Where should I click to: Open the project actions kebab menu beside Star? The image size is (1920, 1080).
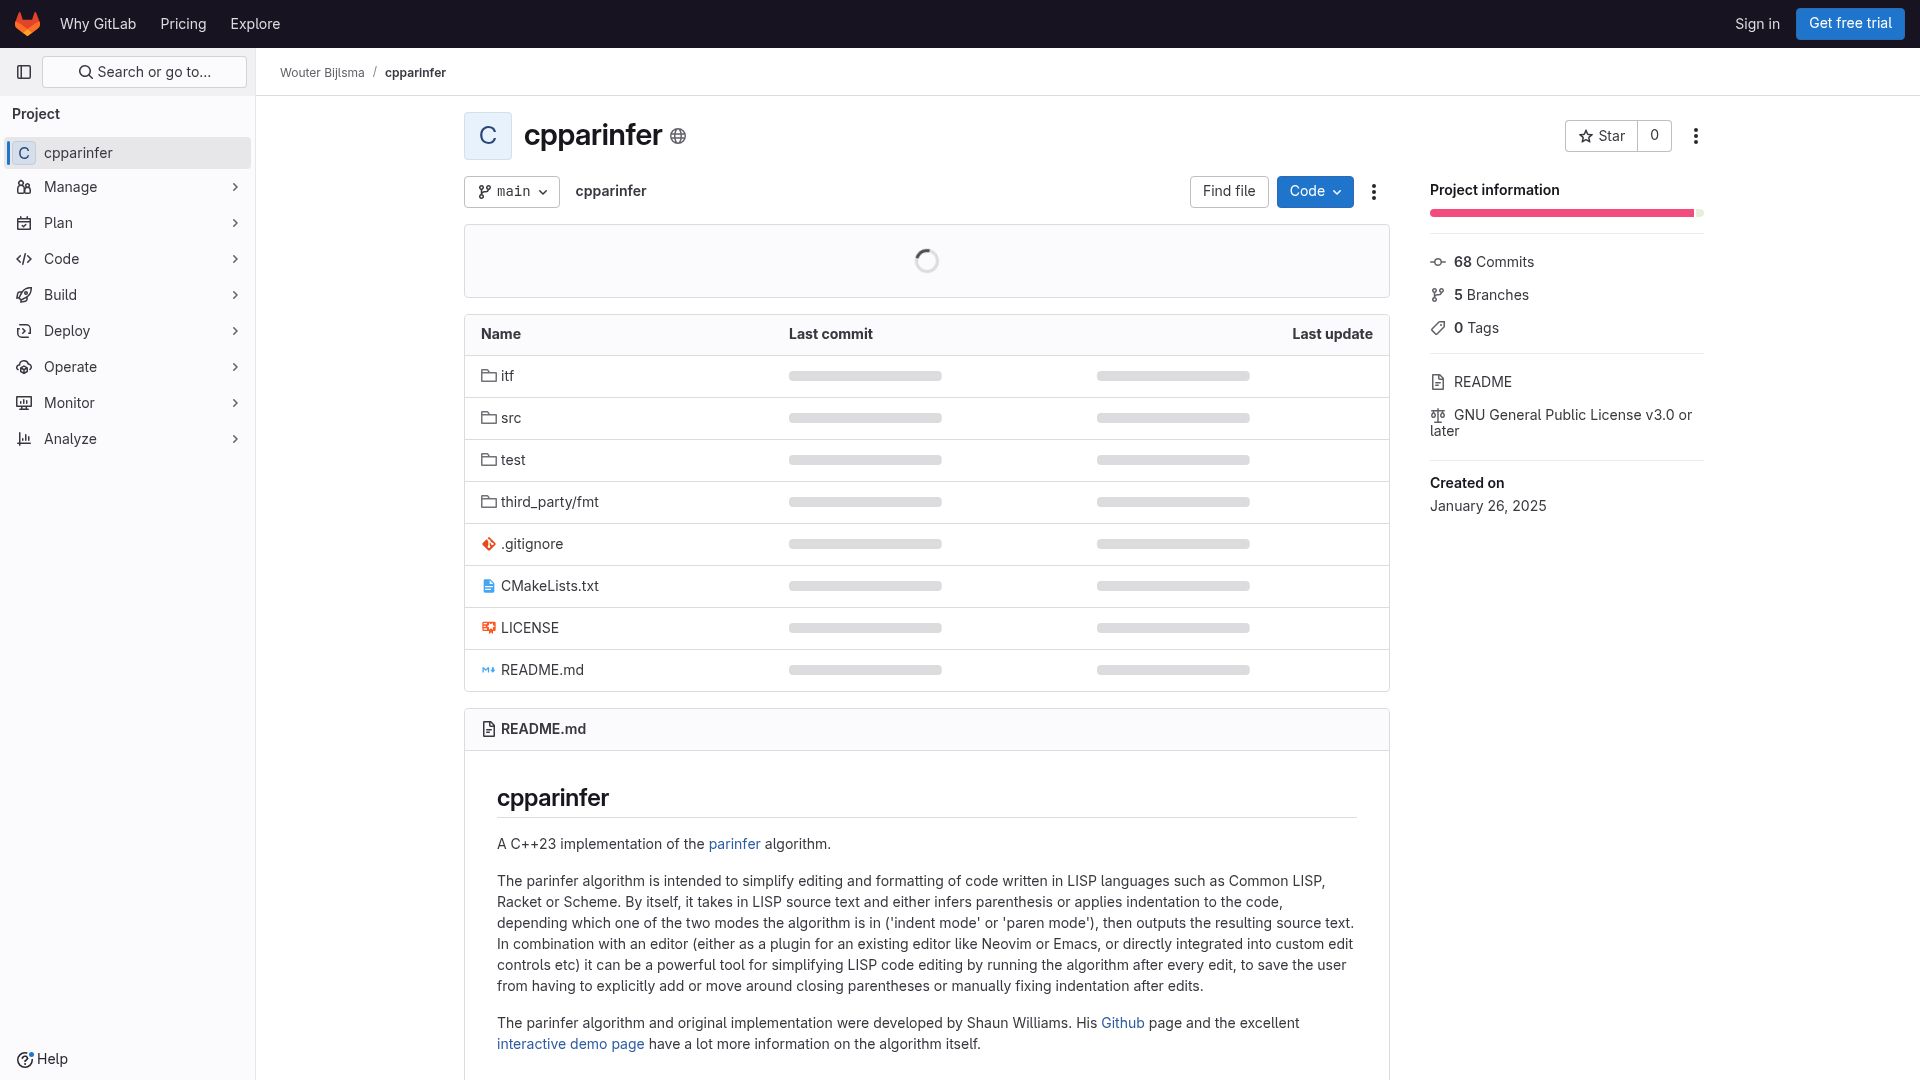click(x=1696, y=136)
